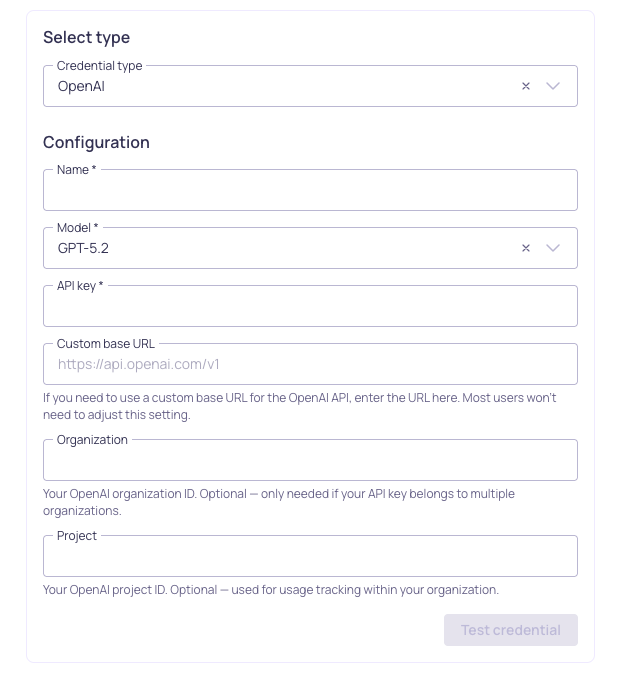Click the project ID help text
The width and height of the screenshot is (627, 676).
coord(270,590)
